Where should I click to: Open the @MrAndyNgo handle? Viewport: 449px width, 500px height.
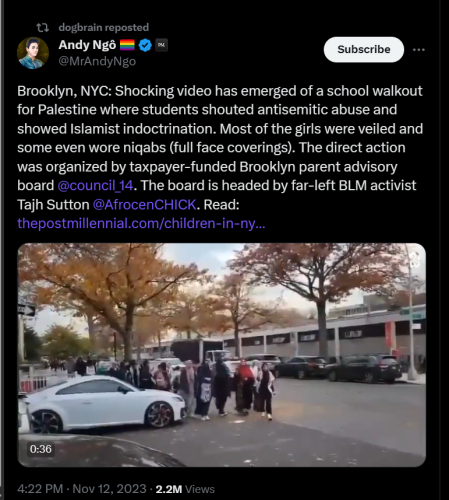point(97,62)
